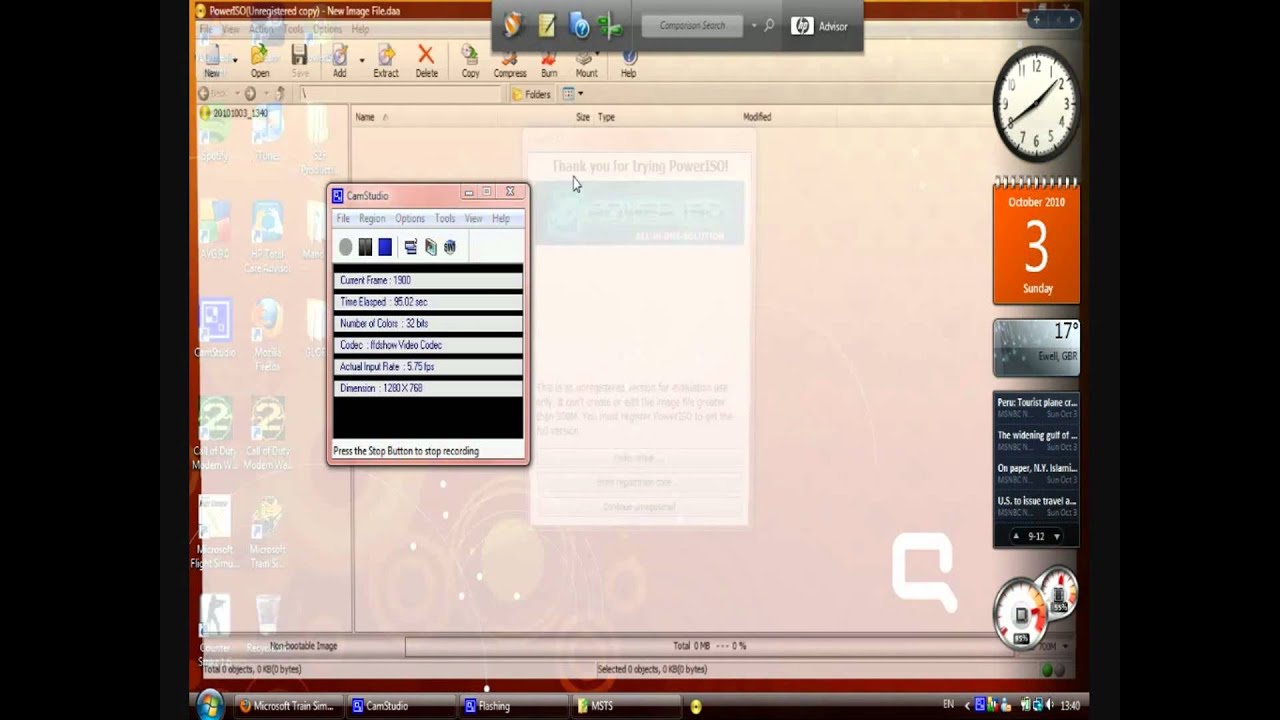Screen dimensions: 1280x720
Task: Switch to MSTS taskbar button
Action: (625, 706)
